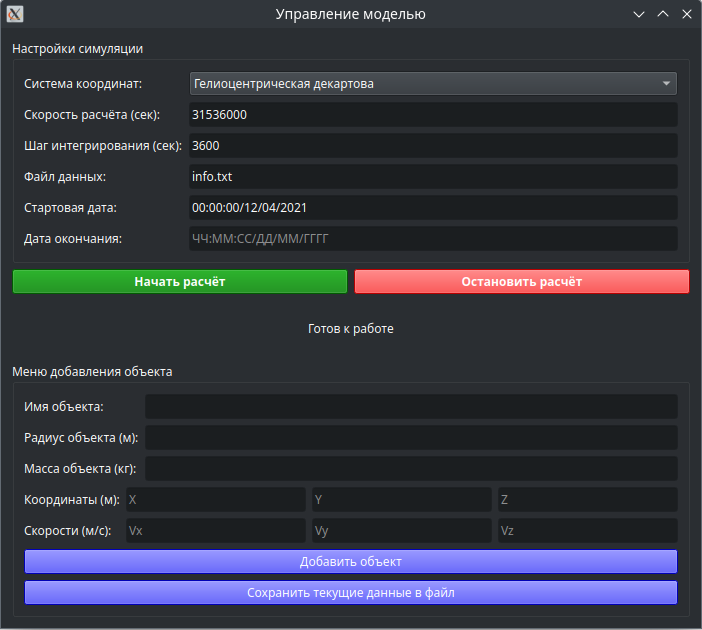Click the Файл данных label
The width and height of the screenshot is (702, 630).
[x=65, y=176]
